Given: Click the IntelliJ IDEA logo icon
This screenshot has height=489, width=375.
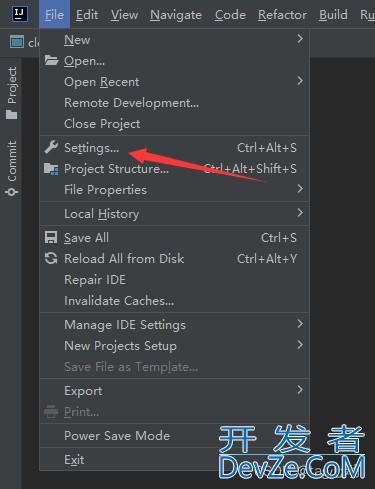Looking at the screenshot, I should point(20,14).
